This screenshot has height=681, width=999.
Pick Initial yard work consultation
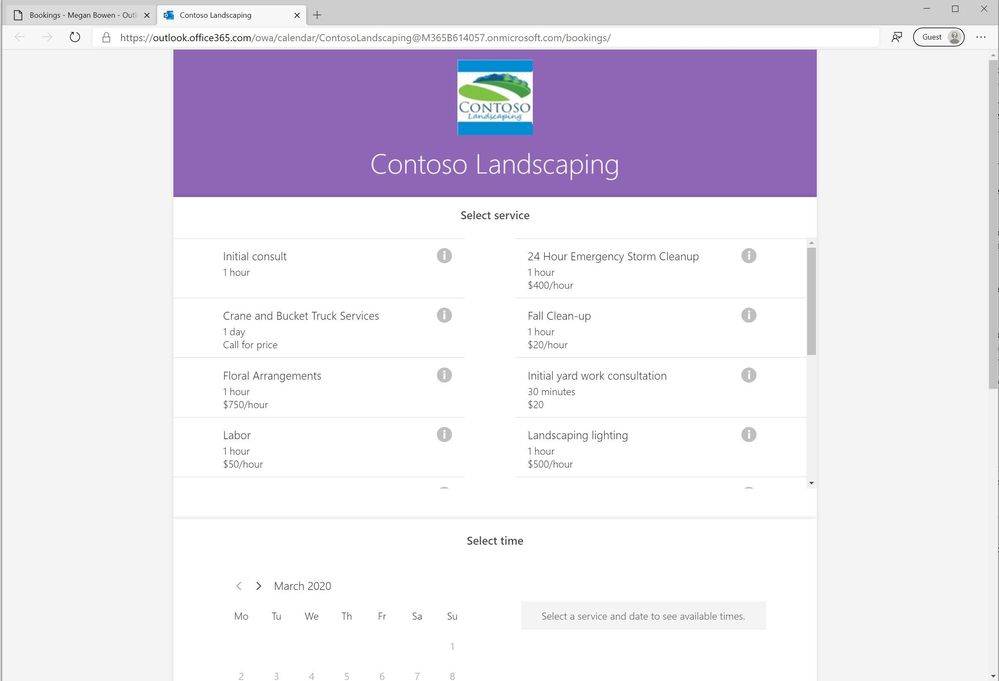[661, 387]
